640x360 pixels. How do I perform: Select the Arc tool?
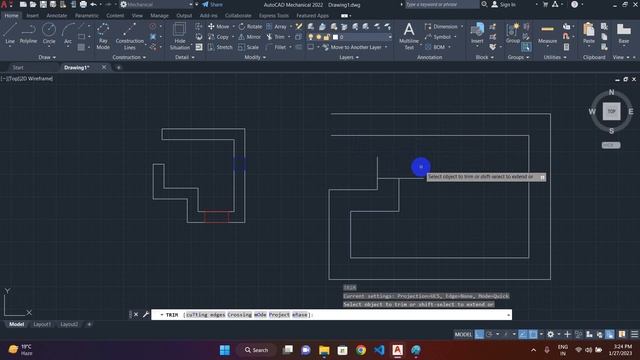68,33
